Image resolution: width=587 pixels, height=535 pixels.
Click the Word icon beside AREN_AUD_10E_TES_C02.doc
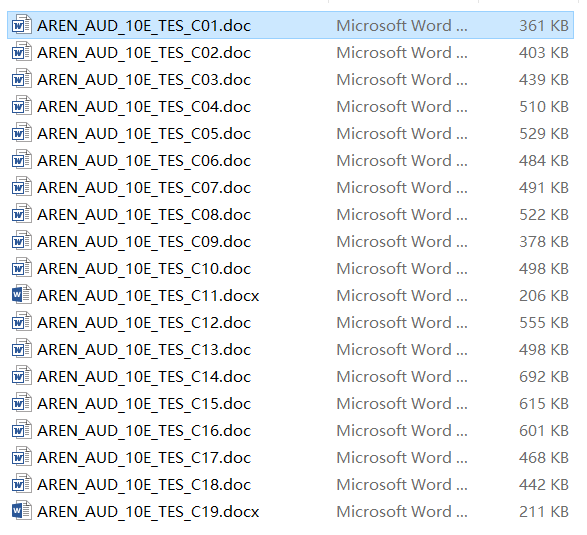[21, 52]
